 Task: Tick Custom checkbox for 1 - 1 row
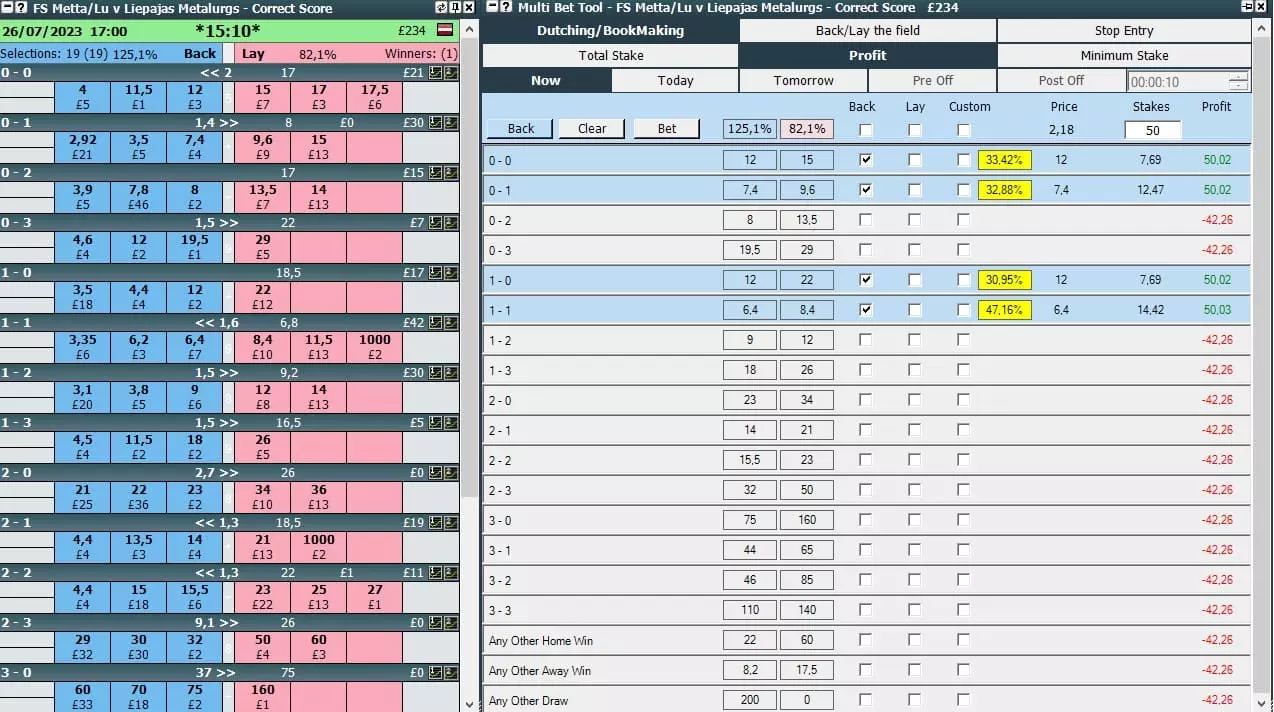(963, 310)
